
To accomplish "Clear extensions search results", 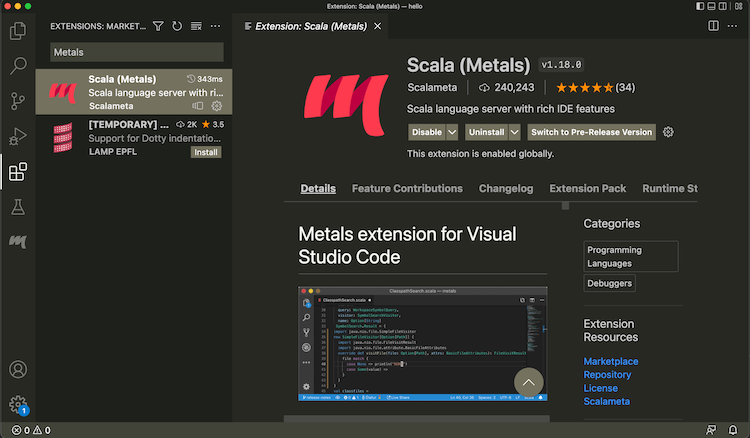I will click(x=196, y=26).
